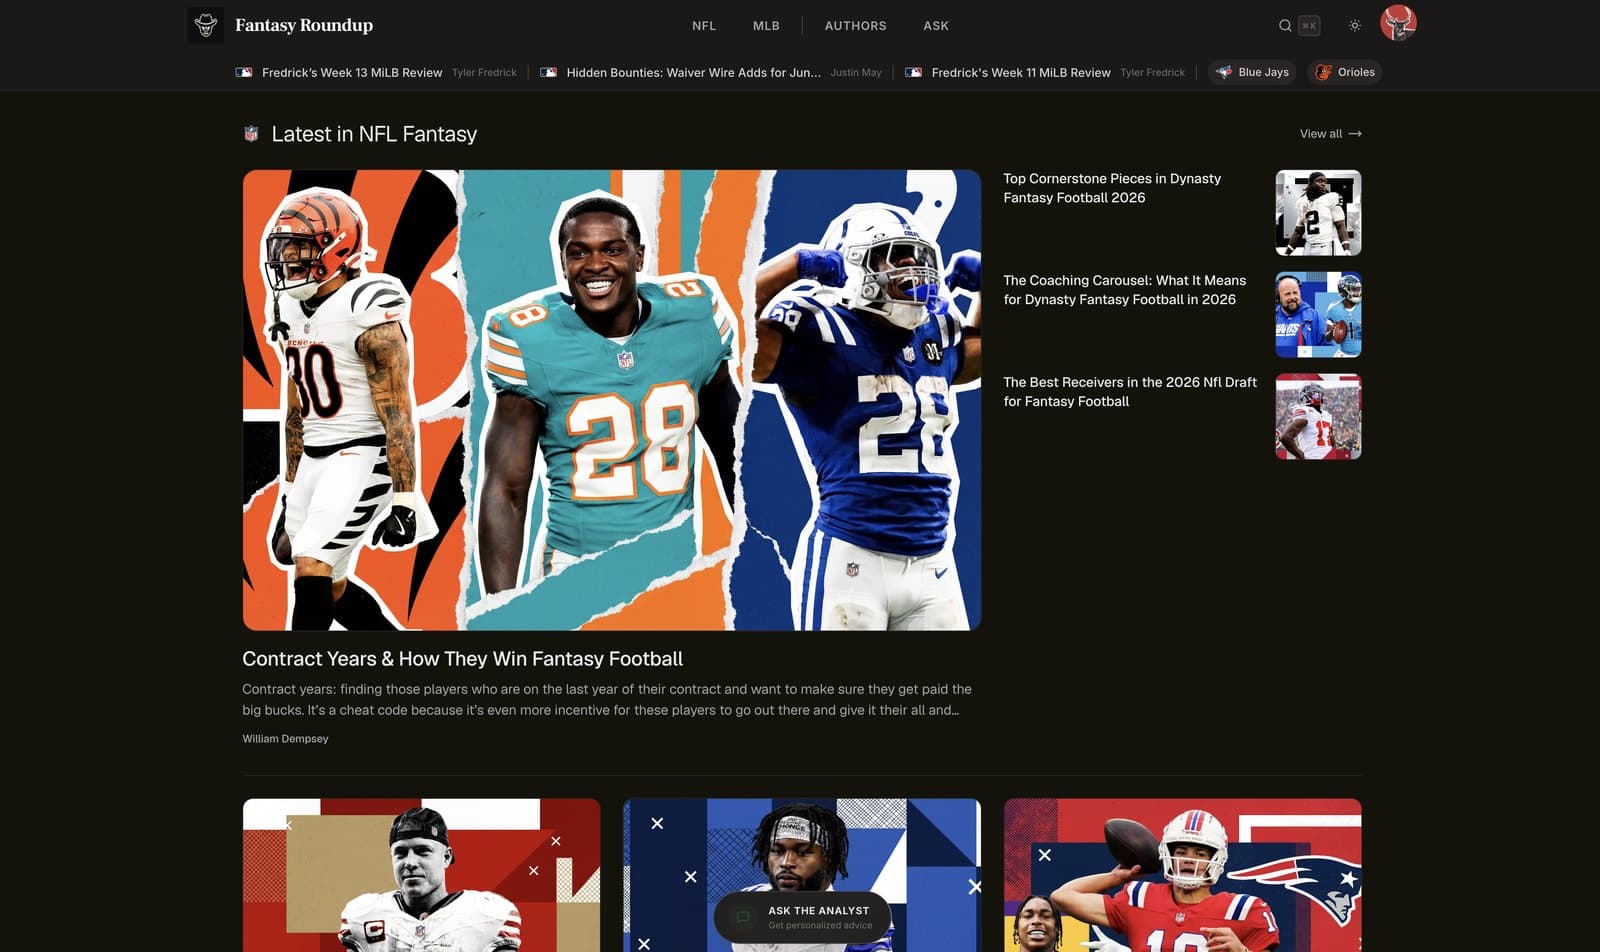Image resolution: width=1600 pixels, height=952 pixels.
Task: Open The Best Receivers in 2026 Draft article
Action: (x=1130, y=392)
